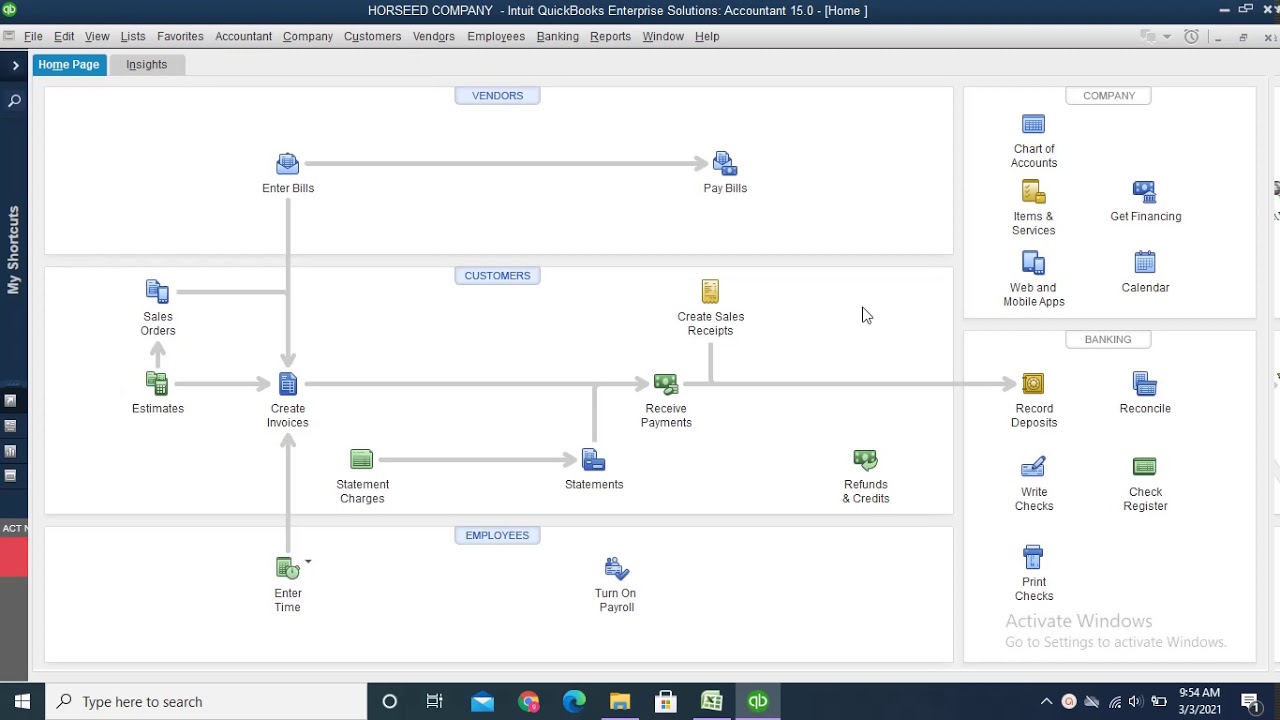Open the File menu
The height and width of the screenshot is (720, 1280).
click(x=33, y=36)
